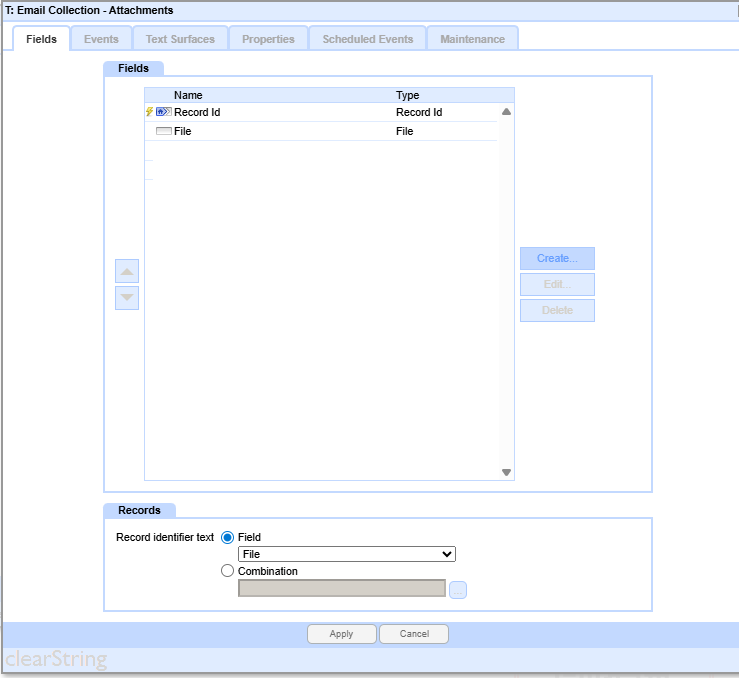Image resolution: width=739 pixels, height=678 pixels.
Task: Click the move down arrow button
Action: coord(127,298)
